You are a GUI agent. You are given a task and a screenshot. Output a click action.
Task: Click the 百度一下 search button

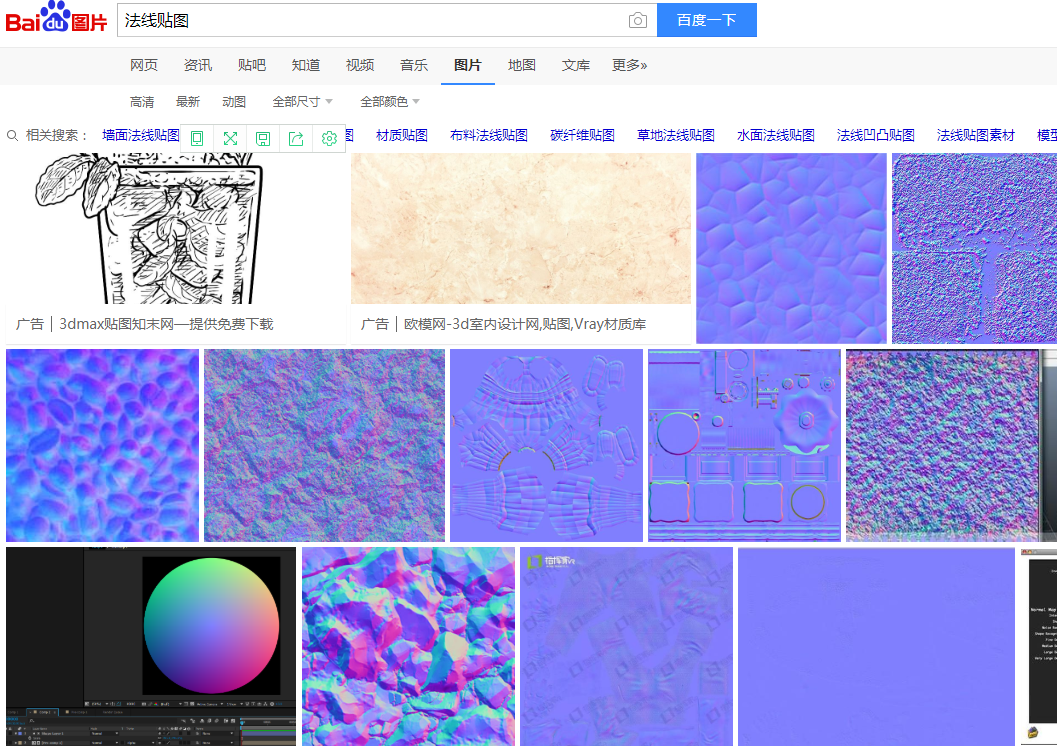pyautogui.click(x=706, y=20)
